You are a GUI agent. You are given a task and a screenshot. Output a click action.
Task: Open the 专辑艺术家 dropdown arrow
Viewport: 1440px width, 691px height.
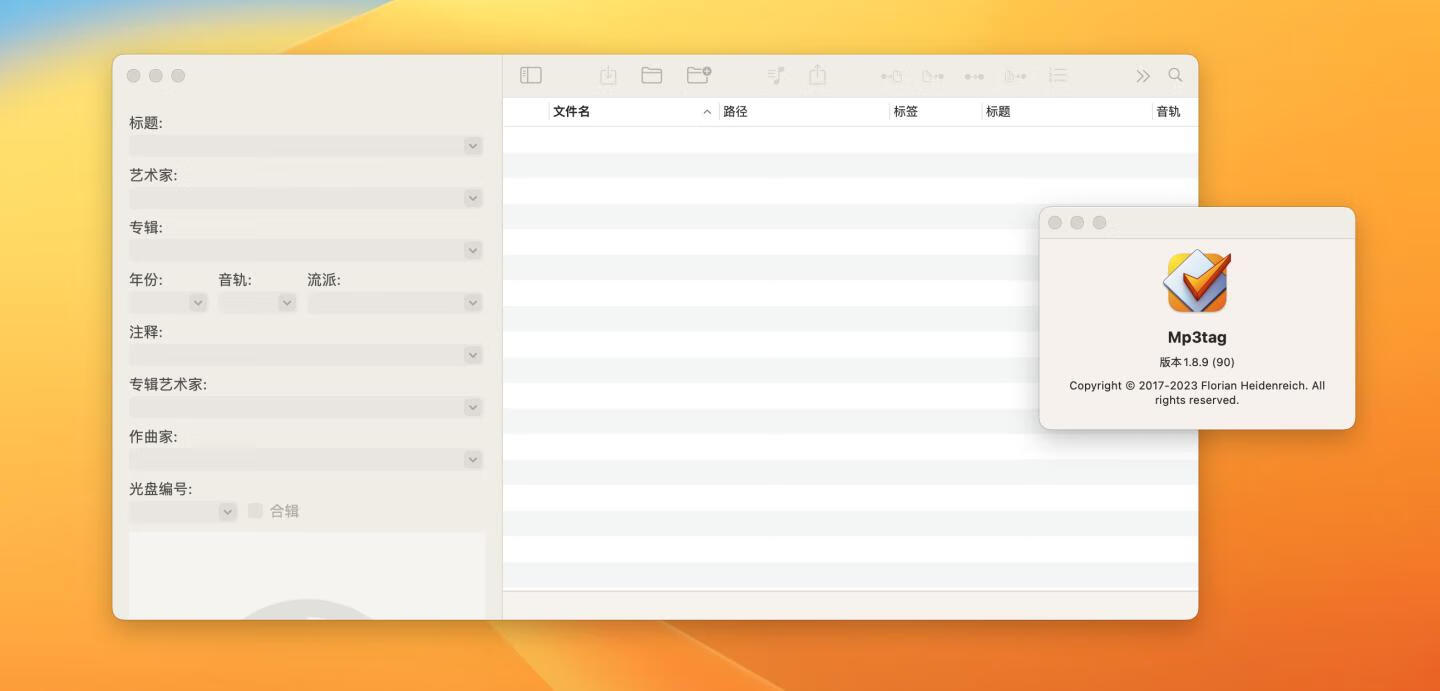tap(471, 407)
